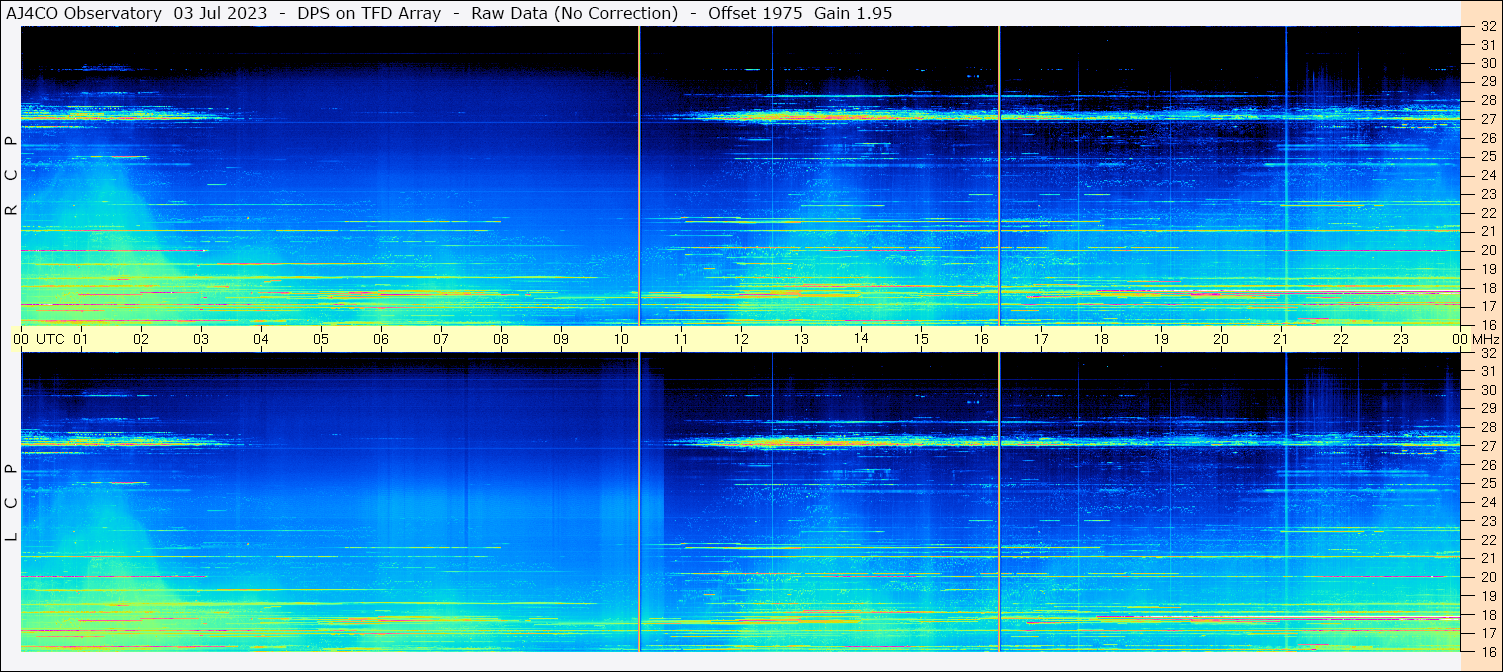The height and width of the screenshot is (672, 1503).
Task: Click the 'AJ4CO Observatory' title text
Action: (84, 13)
